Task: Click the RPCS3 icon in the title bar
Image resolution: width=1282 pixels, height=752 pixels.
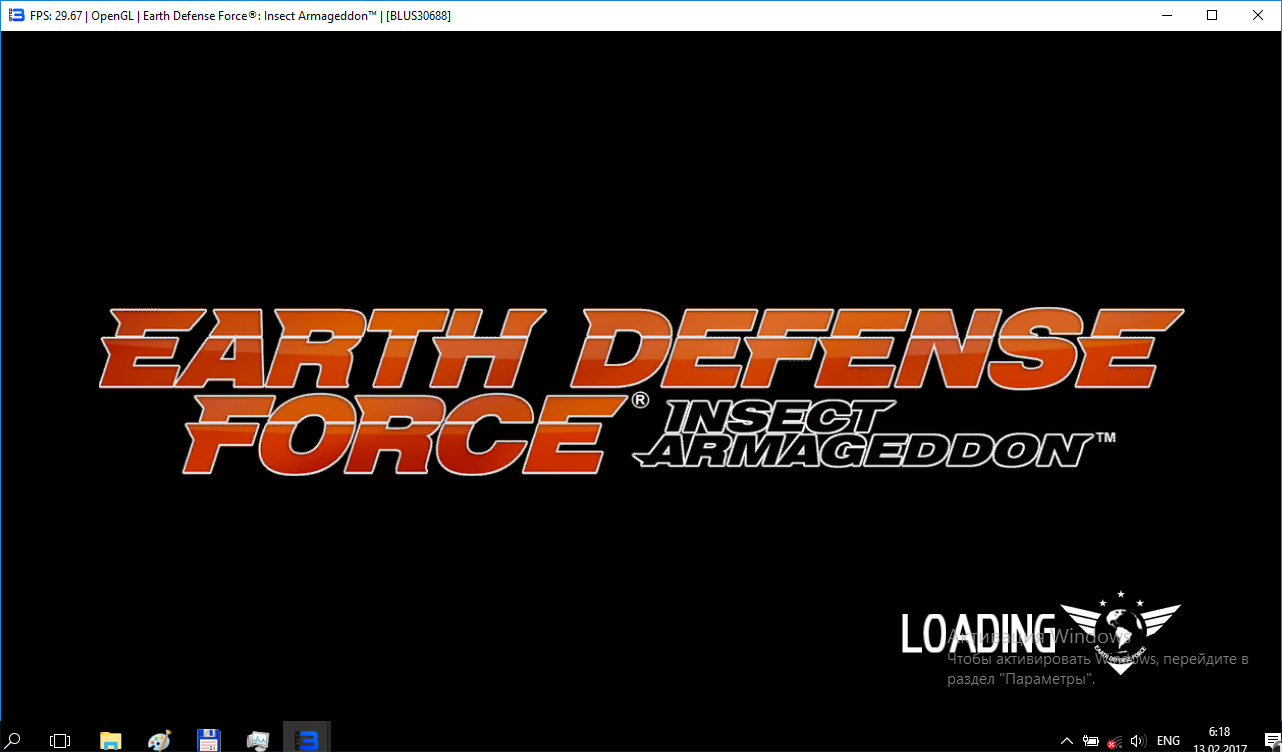Action: (x=17, y=16)
